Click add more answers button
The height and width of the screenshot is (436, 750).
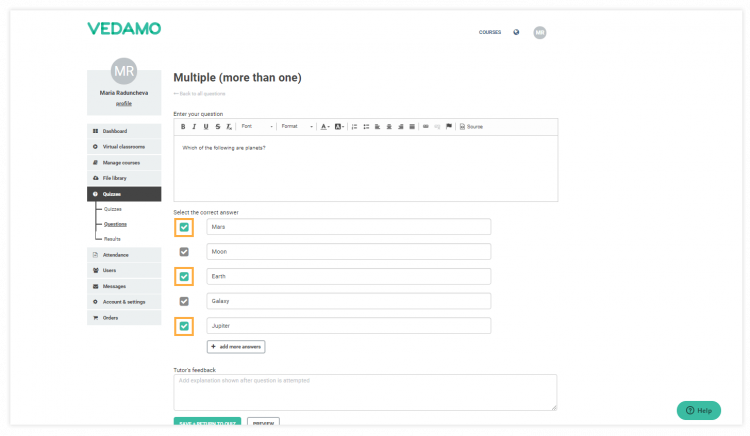coord(236,347)
